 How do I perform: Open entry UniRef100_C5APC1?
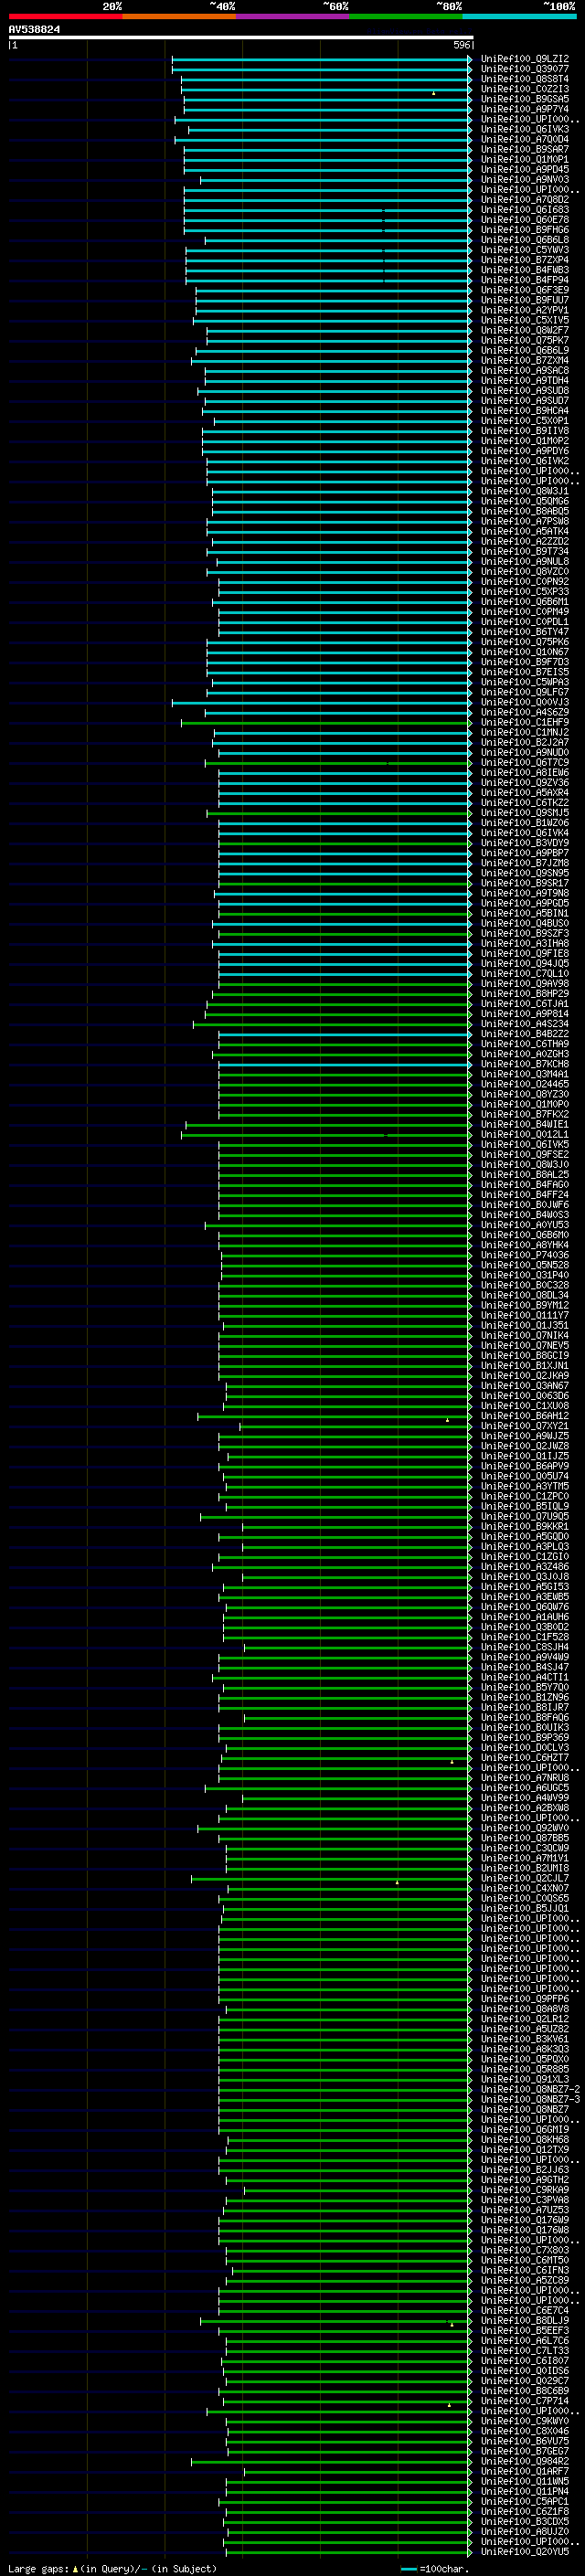(x=524, y=2502)
